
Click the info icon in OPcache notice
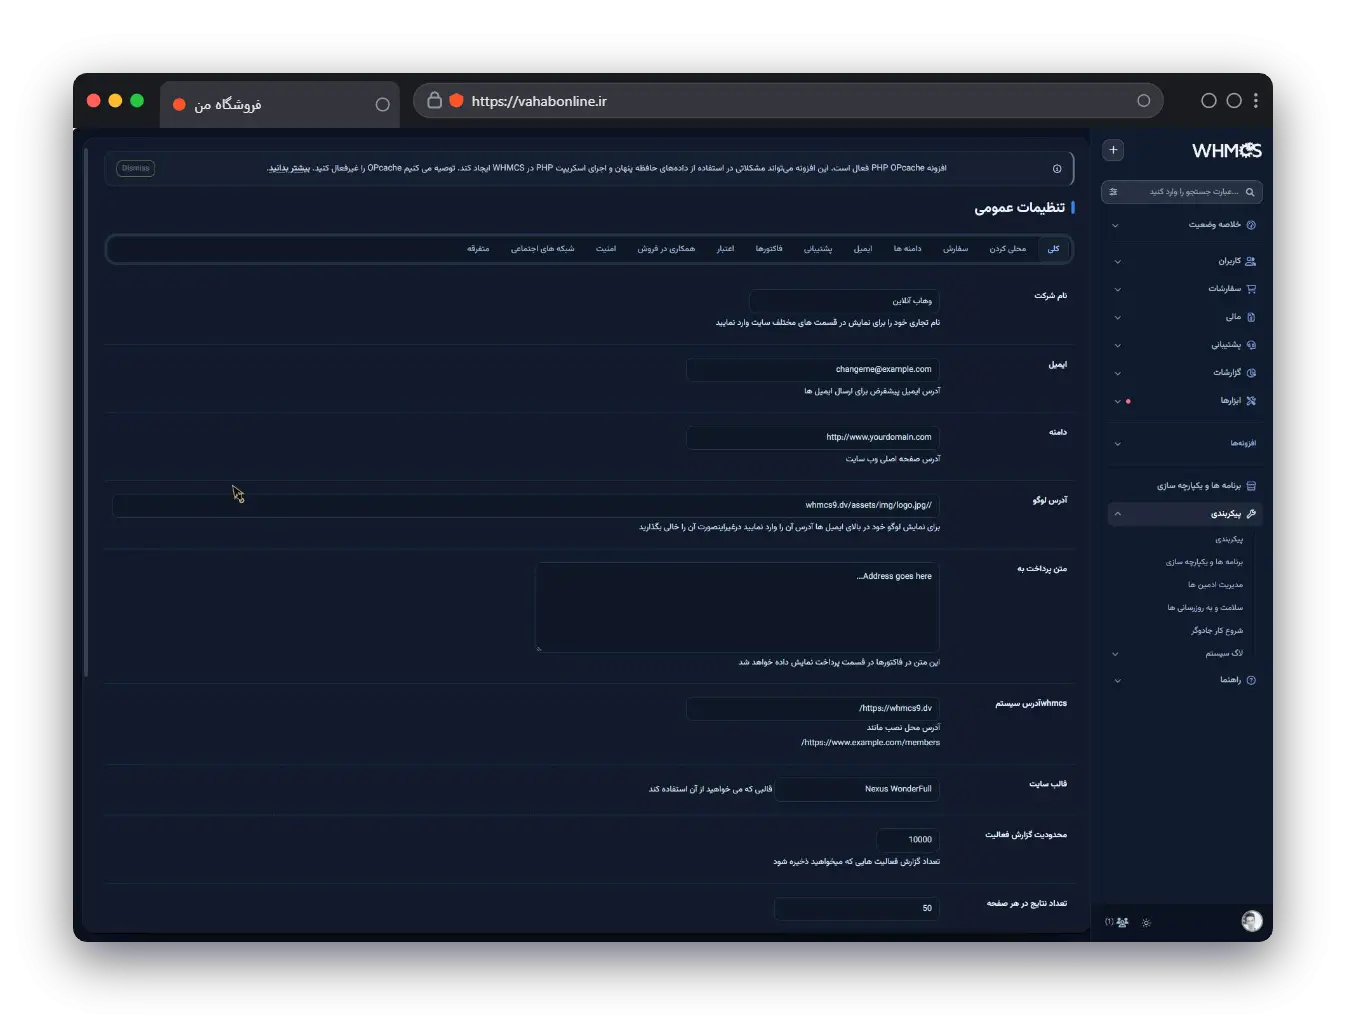1057,169
